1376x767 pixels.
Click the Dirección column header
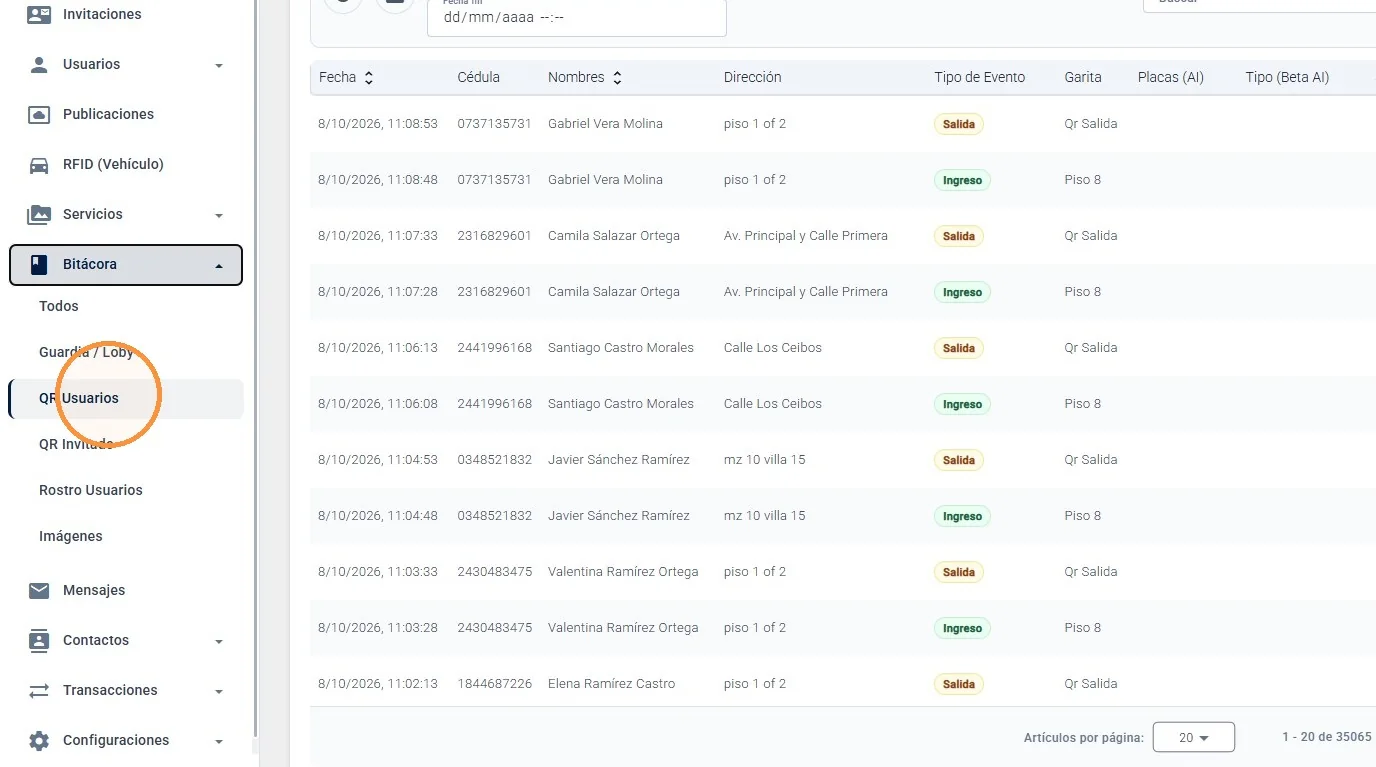click(753, 77)
